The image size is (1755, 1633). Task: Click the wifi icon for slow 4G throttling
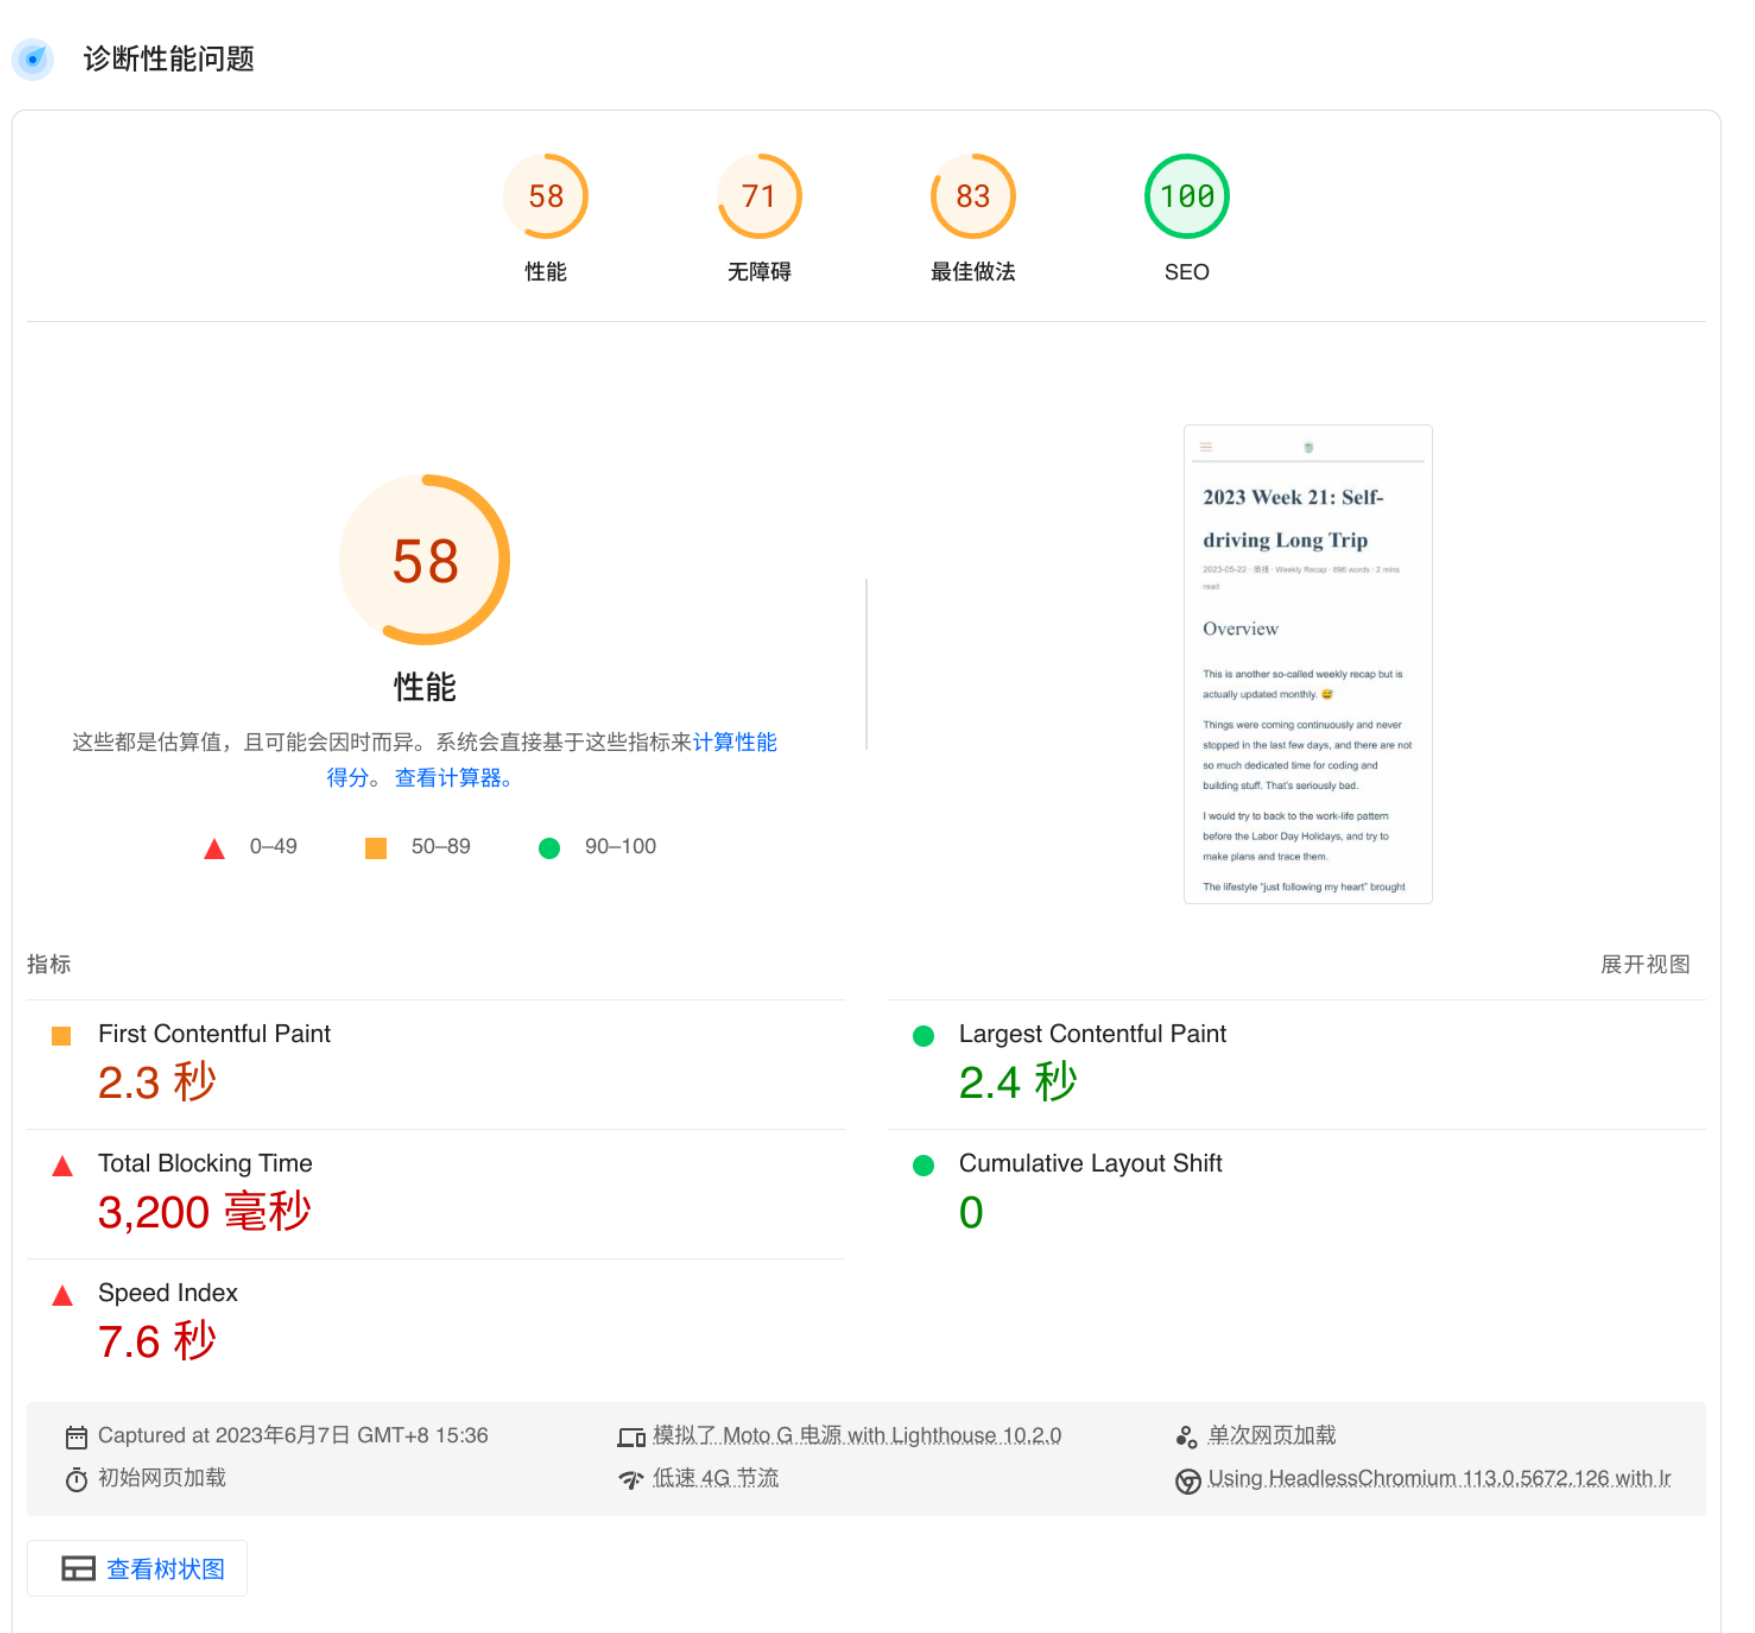(631, 1479)
